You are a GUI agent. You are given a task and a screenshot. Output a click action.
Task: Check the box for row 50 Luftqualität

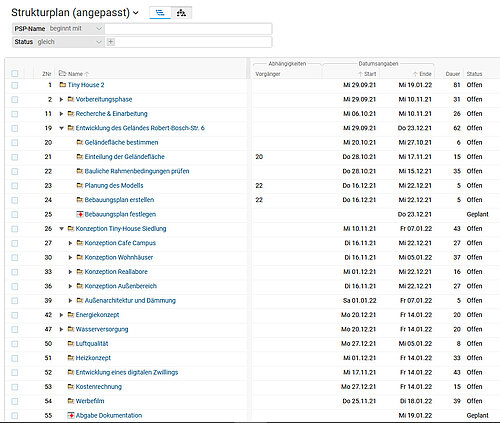tap(15, 344)
